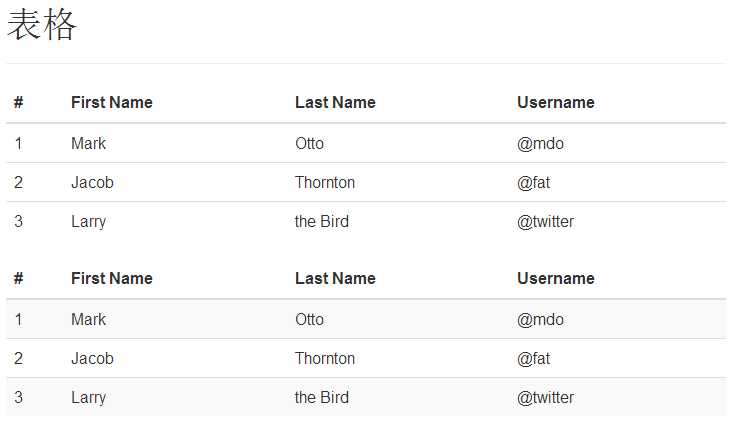The width and height of the screenshot is (734, 430).
Task: Click @twitter username in the top table
Action: 545,221
